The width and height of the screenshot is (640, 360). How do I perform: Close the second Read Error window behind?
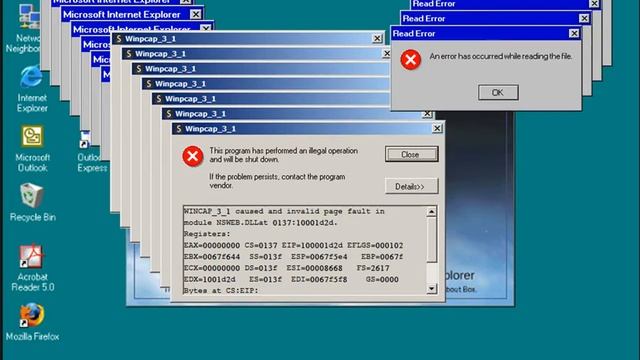584,18
